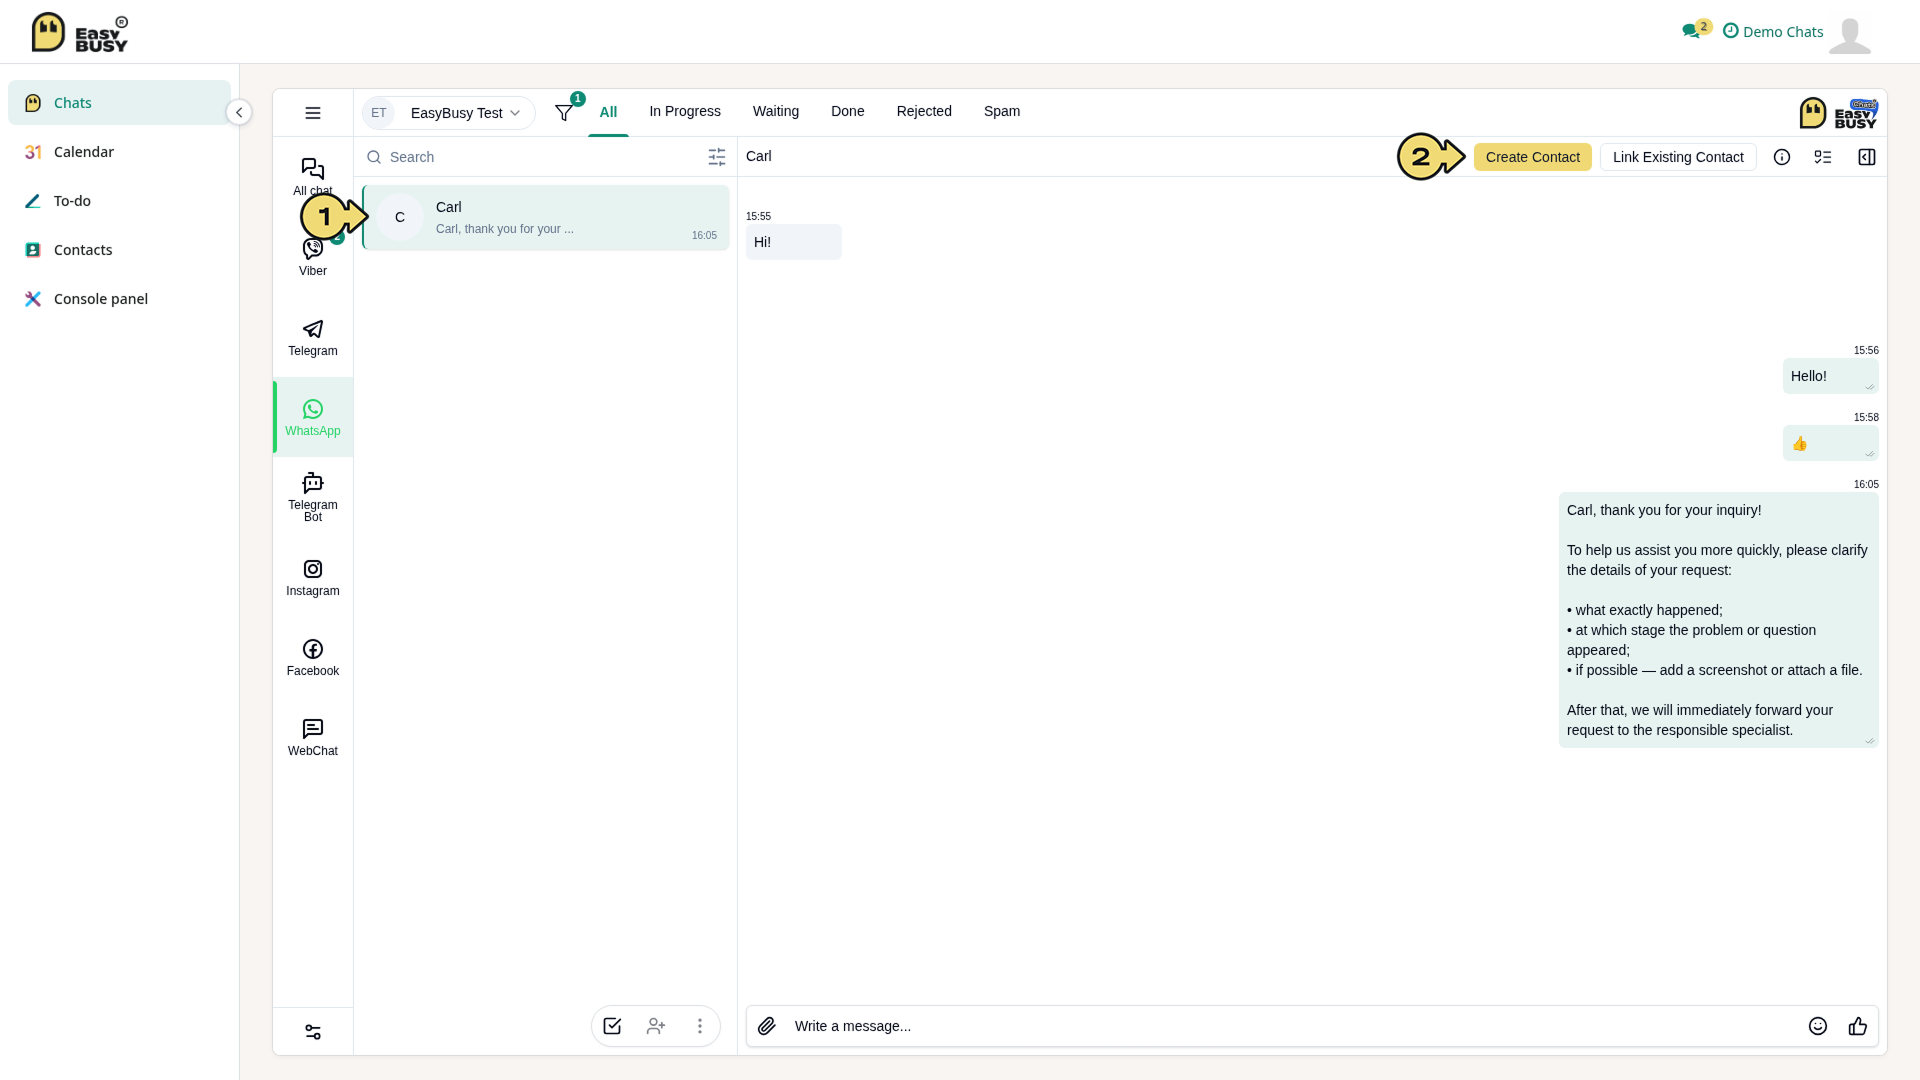
Task: Open the Telegram Bot channel
Action: [x=312, y=497]
